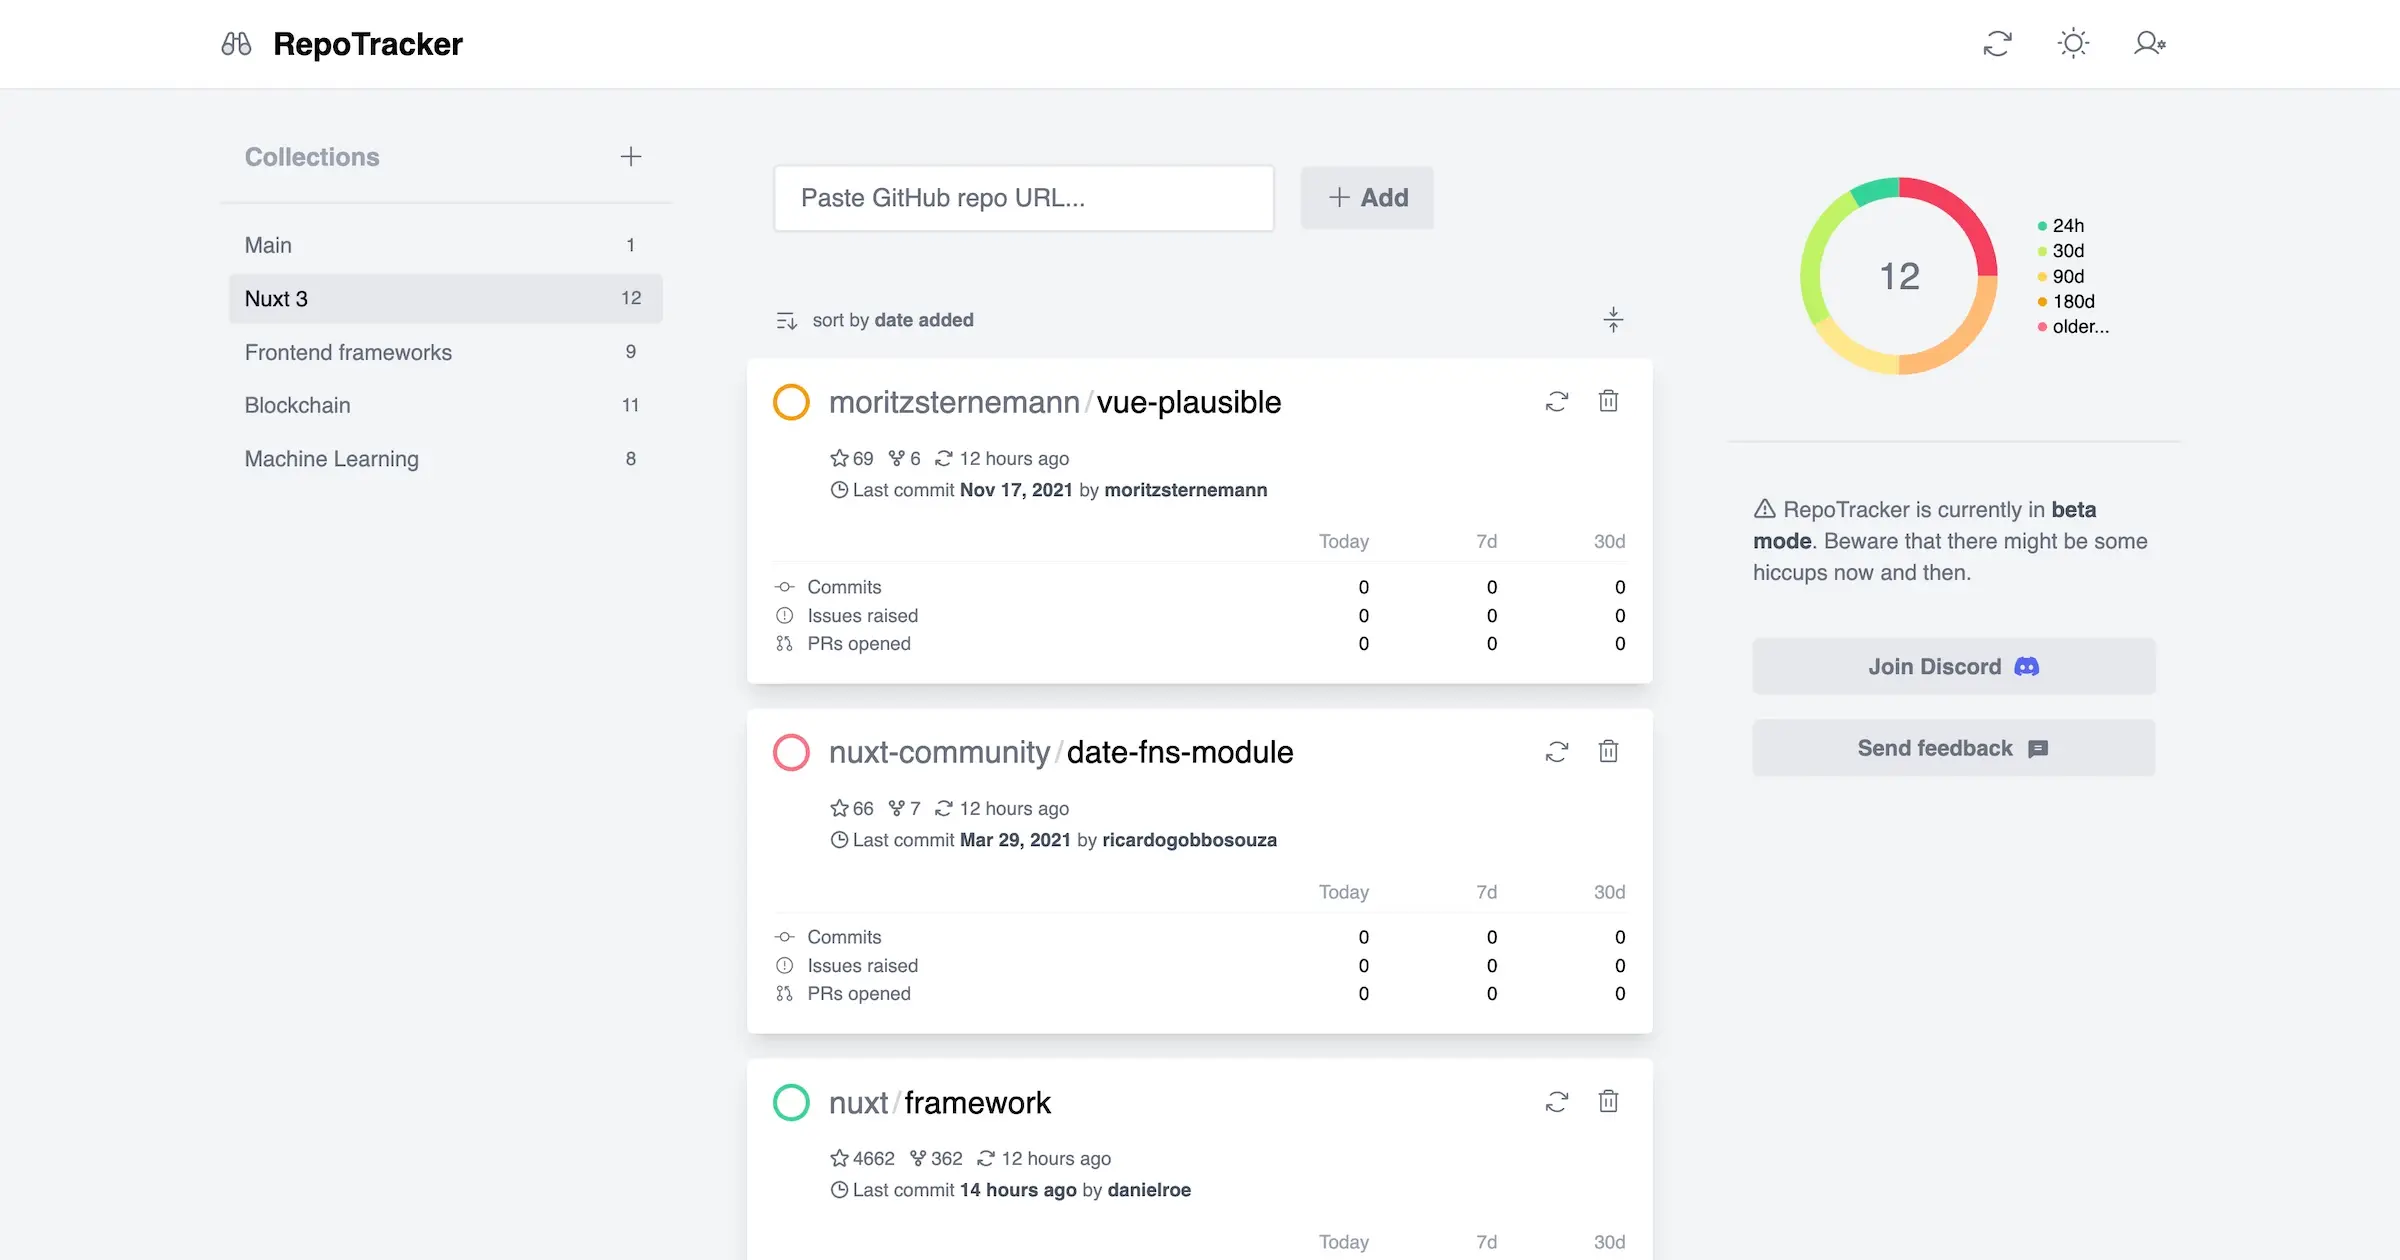
Task: Switch to the Machine Learning collection
Action: pos(331,458)
